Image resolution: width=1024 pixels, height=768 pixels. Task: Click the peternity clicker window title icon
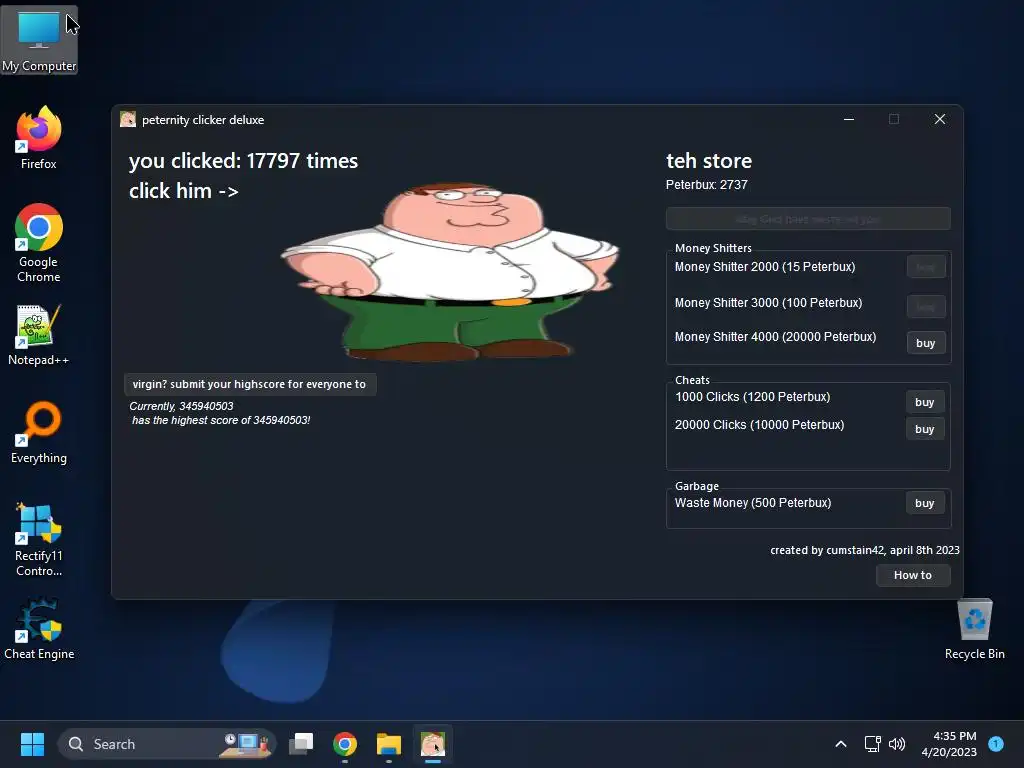point(128,119)
